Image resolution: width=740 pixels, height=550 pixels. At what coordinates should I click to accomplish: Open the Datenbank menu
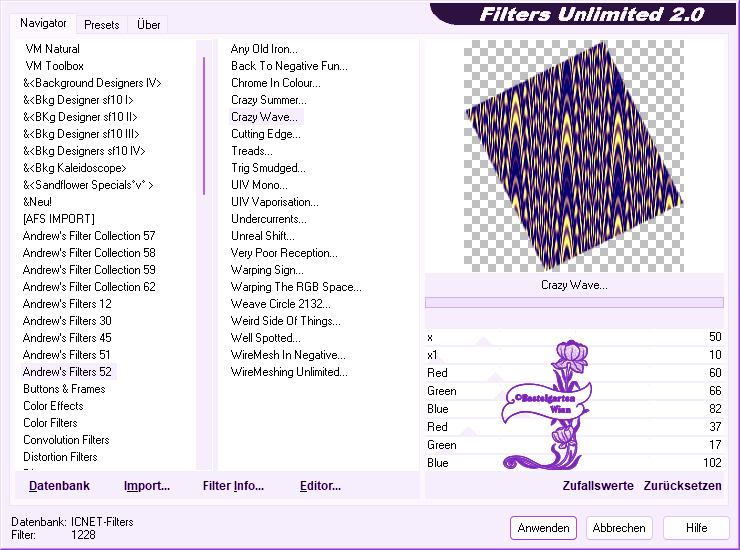click(59, 486)
